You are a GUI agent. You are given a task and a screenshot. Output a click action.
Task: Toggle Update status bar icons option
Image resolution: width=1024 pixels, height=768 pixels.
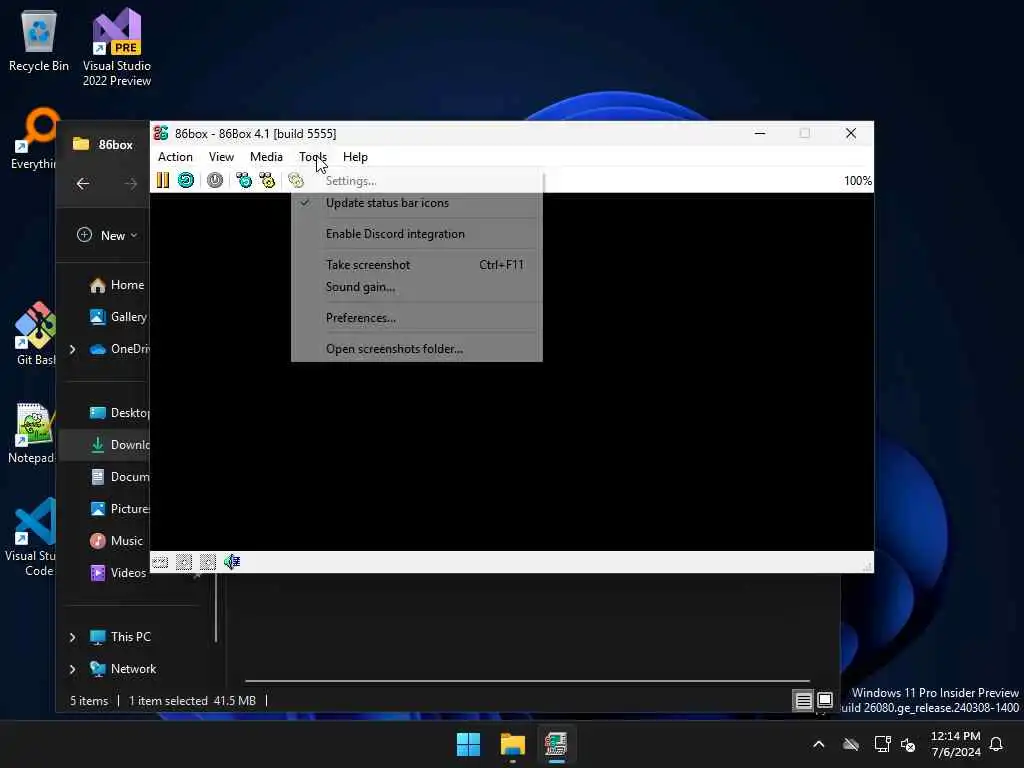pyautogui.click(x=417, y=202)
